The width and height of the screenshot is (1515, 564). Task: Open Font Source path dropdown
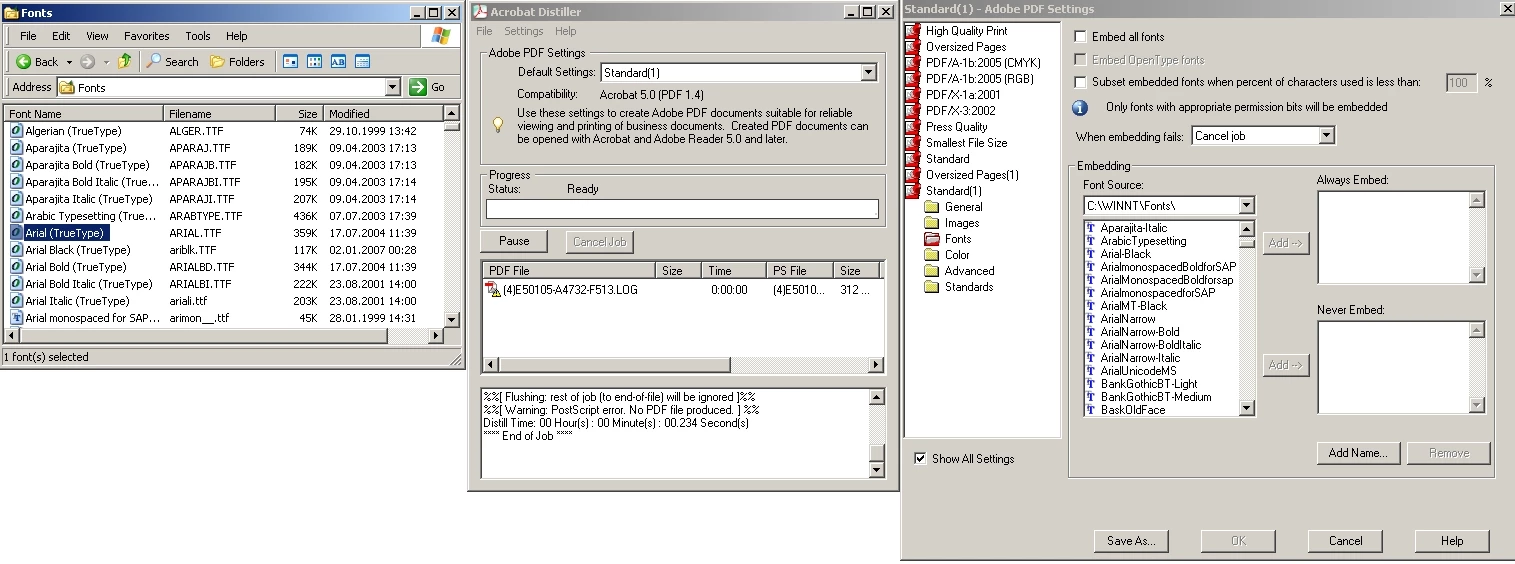pos(1246,206)
